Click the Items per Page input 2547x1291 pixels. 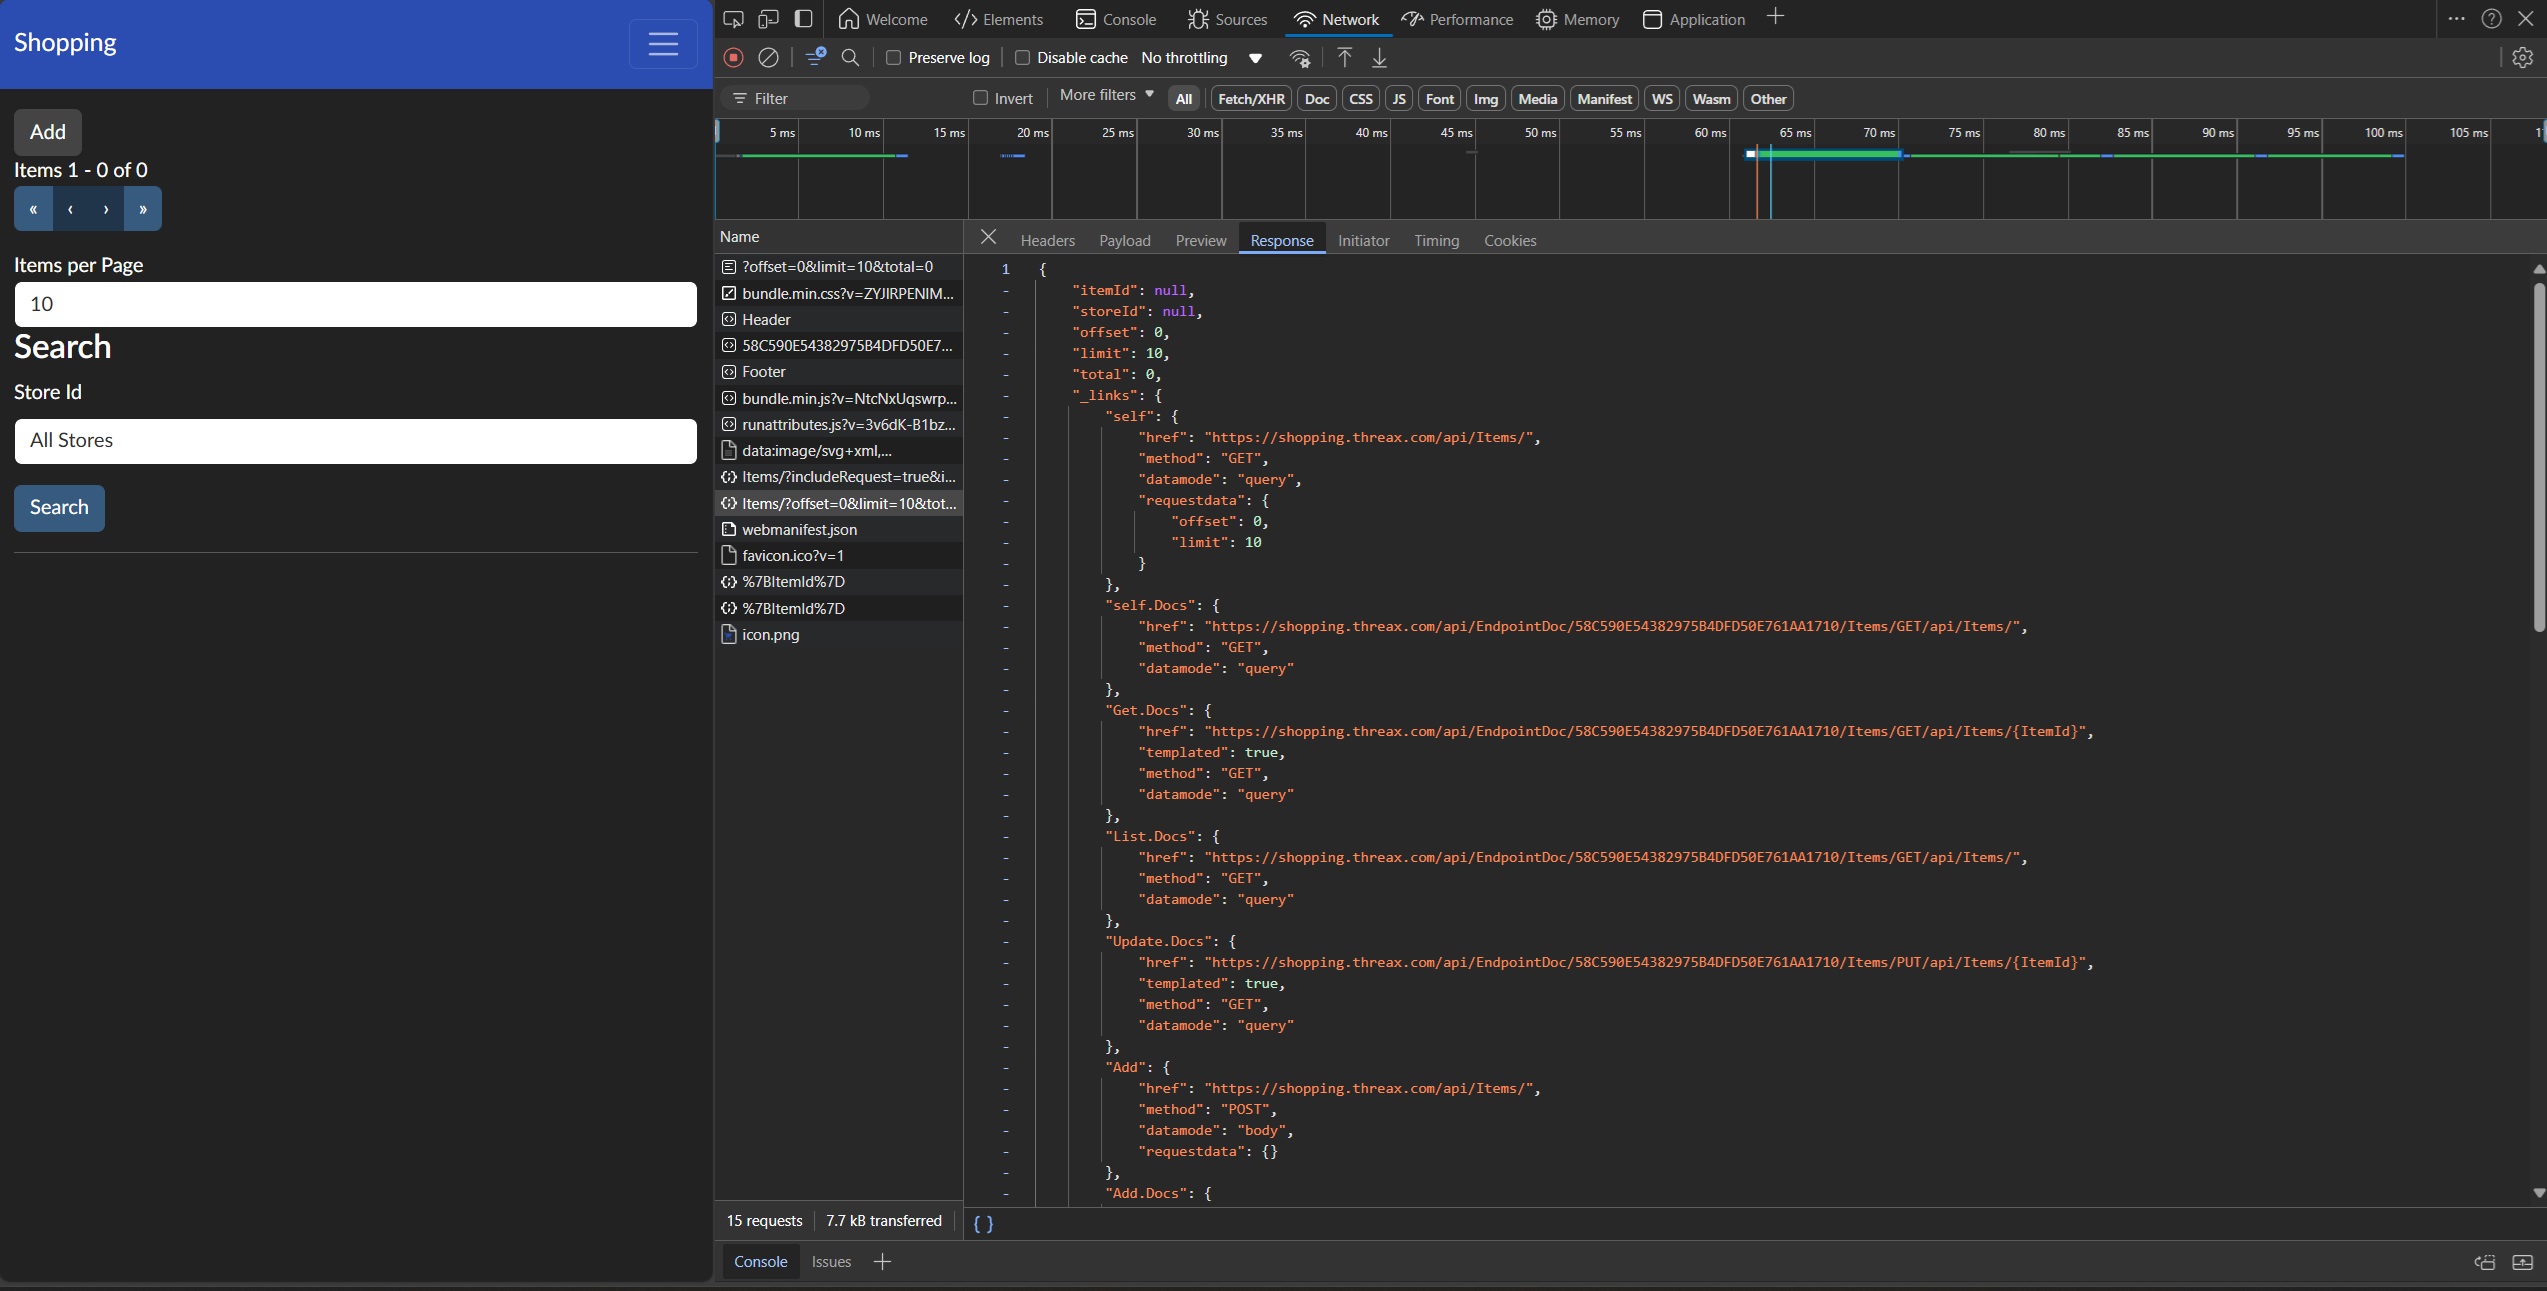[355, 304]
